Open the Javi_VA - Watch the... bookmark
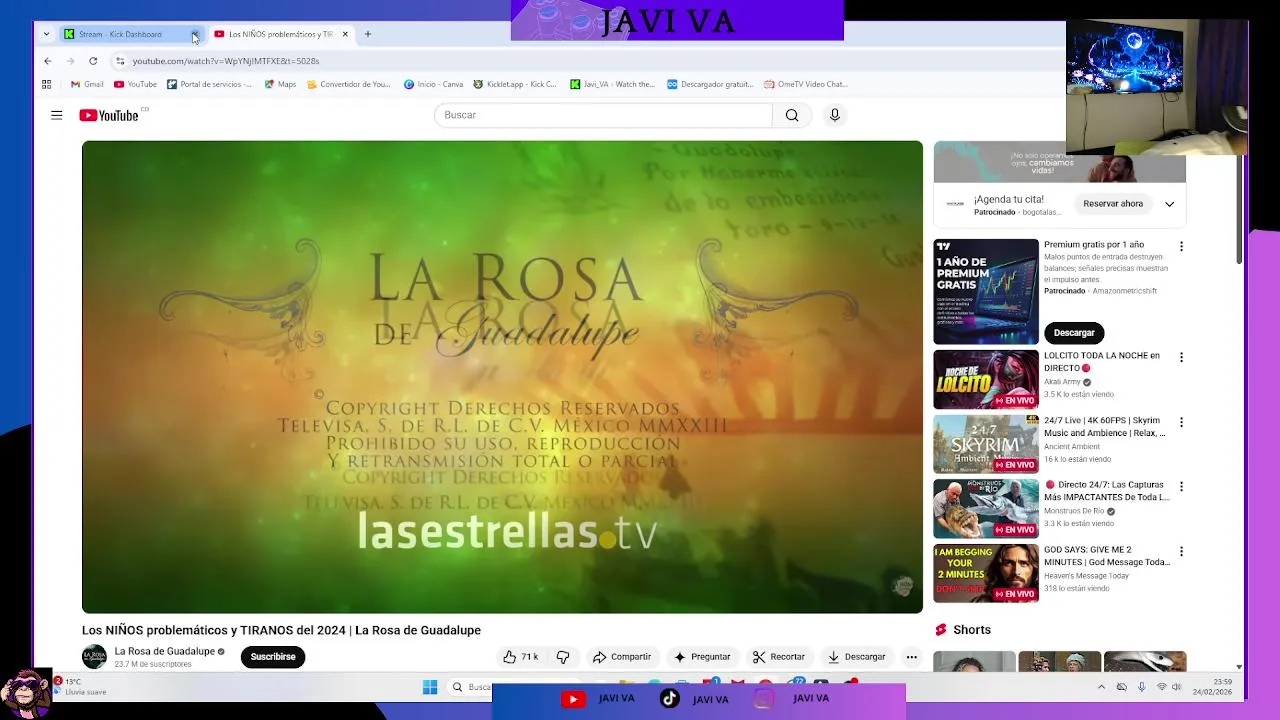The width and height of the screenshot is (1280, 720). click(612, 84)
